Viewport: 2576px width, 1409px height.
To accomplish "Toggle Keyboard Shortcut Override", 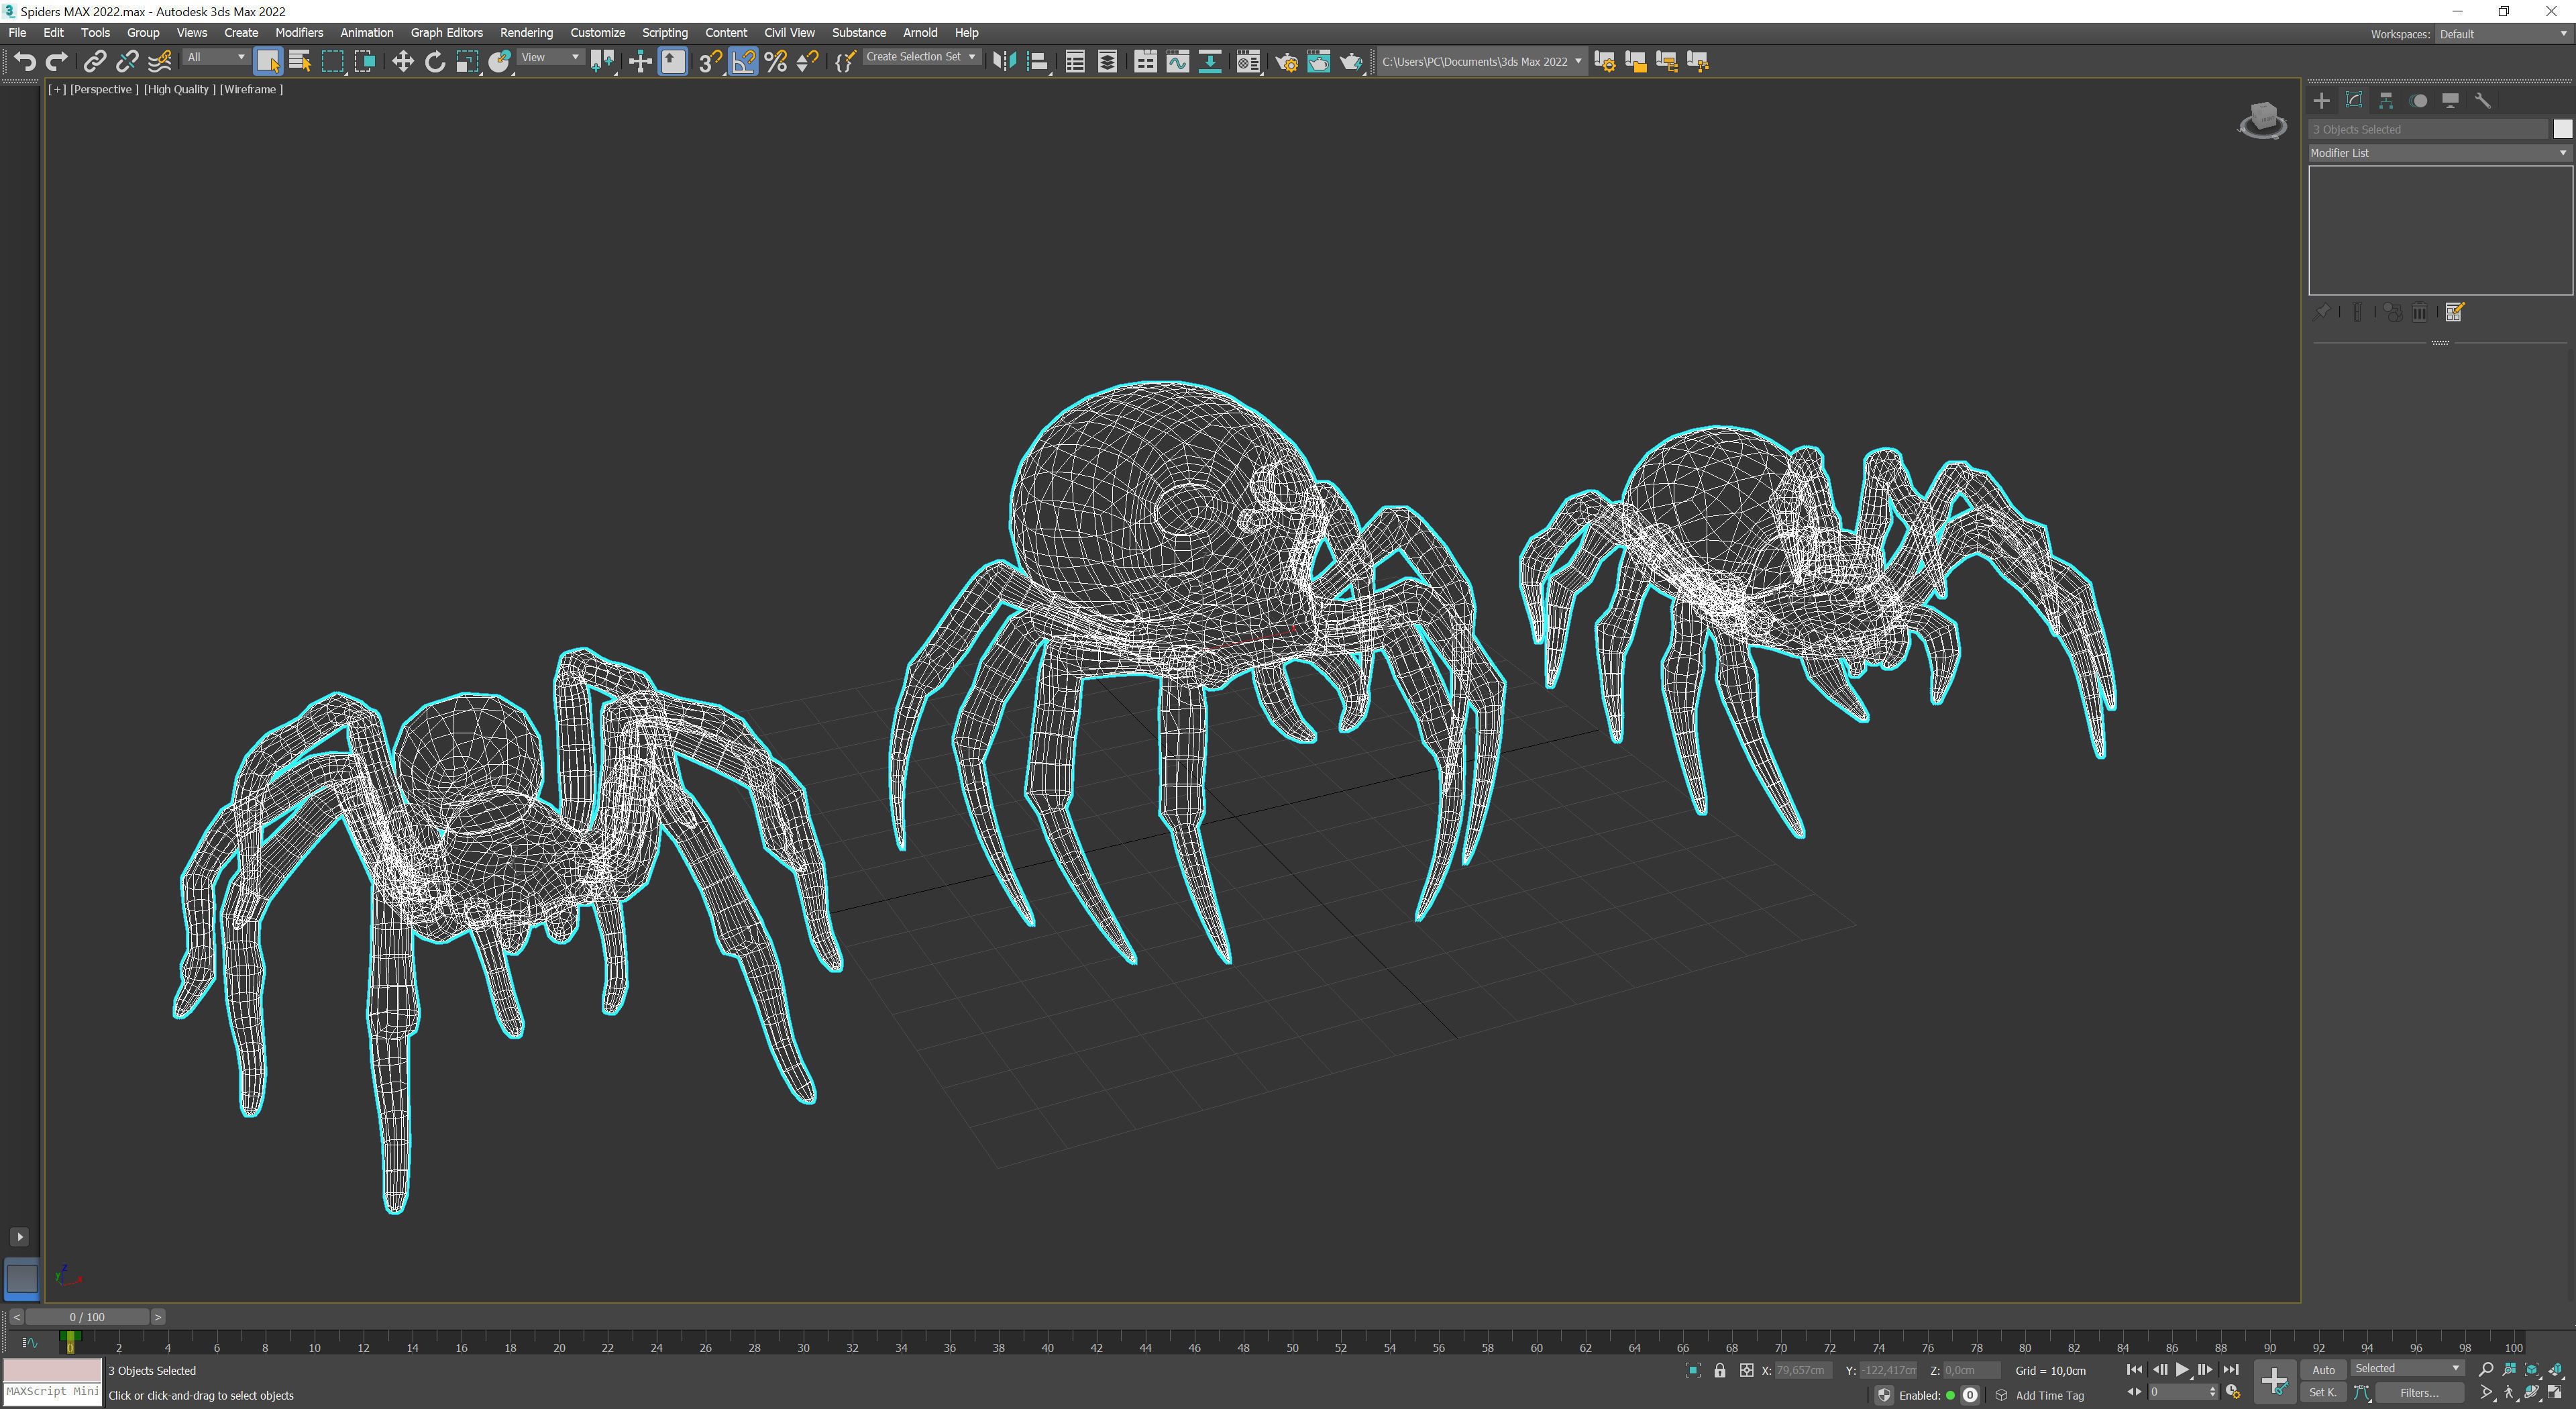I will pos(673,62).
